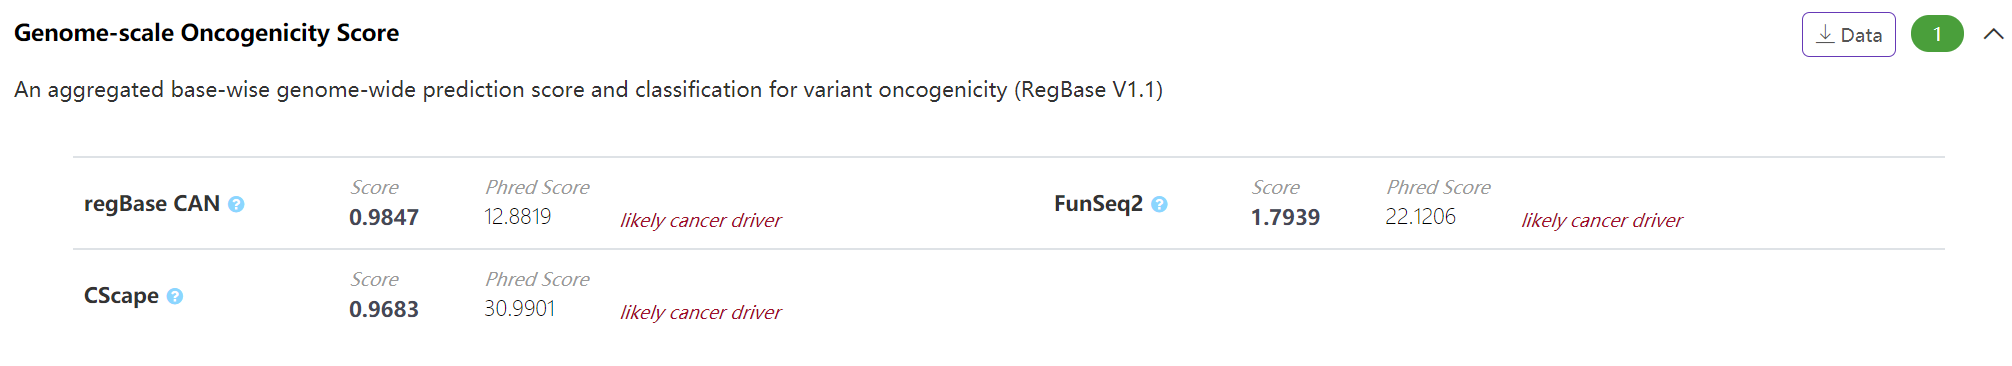2012x366 pixels.
Task: Click FunSeq2 Phred score 22.1206
Action: (x=1420, y=217)
